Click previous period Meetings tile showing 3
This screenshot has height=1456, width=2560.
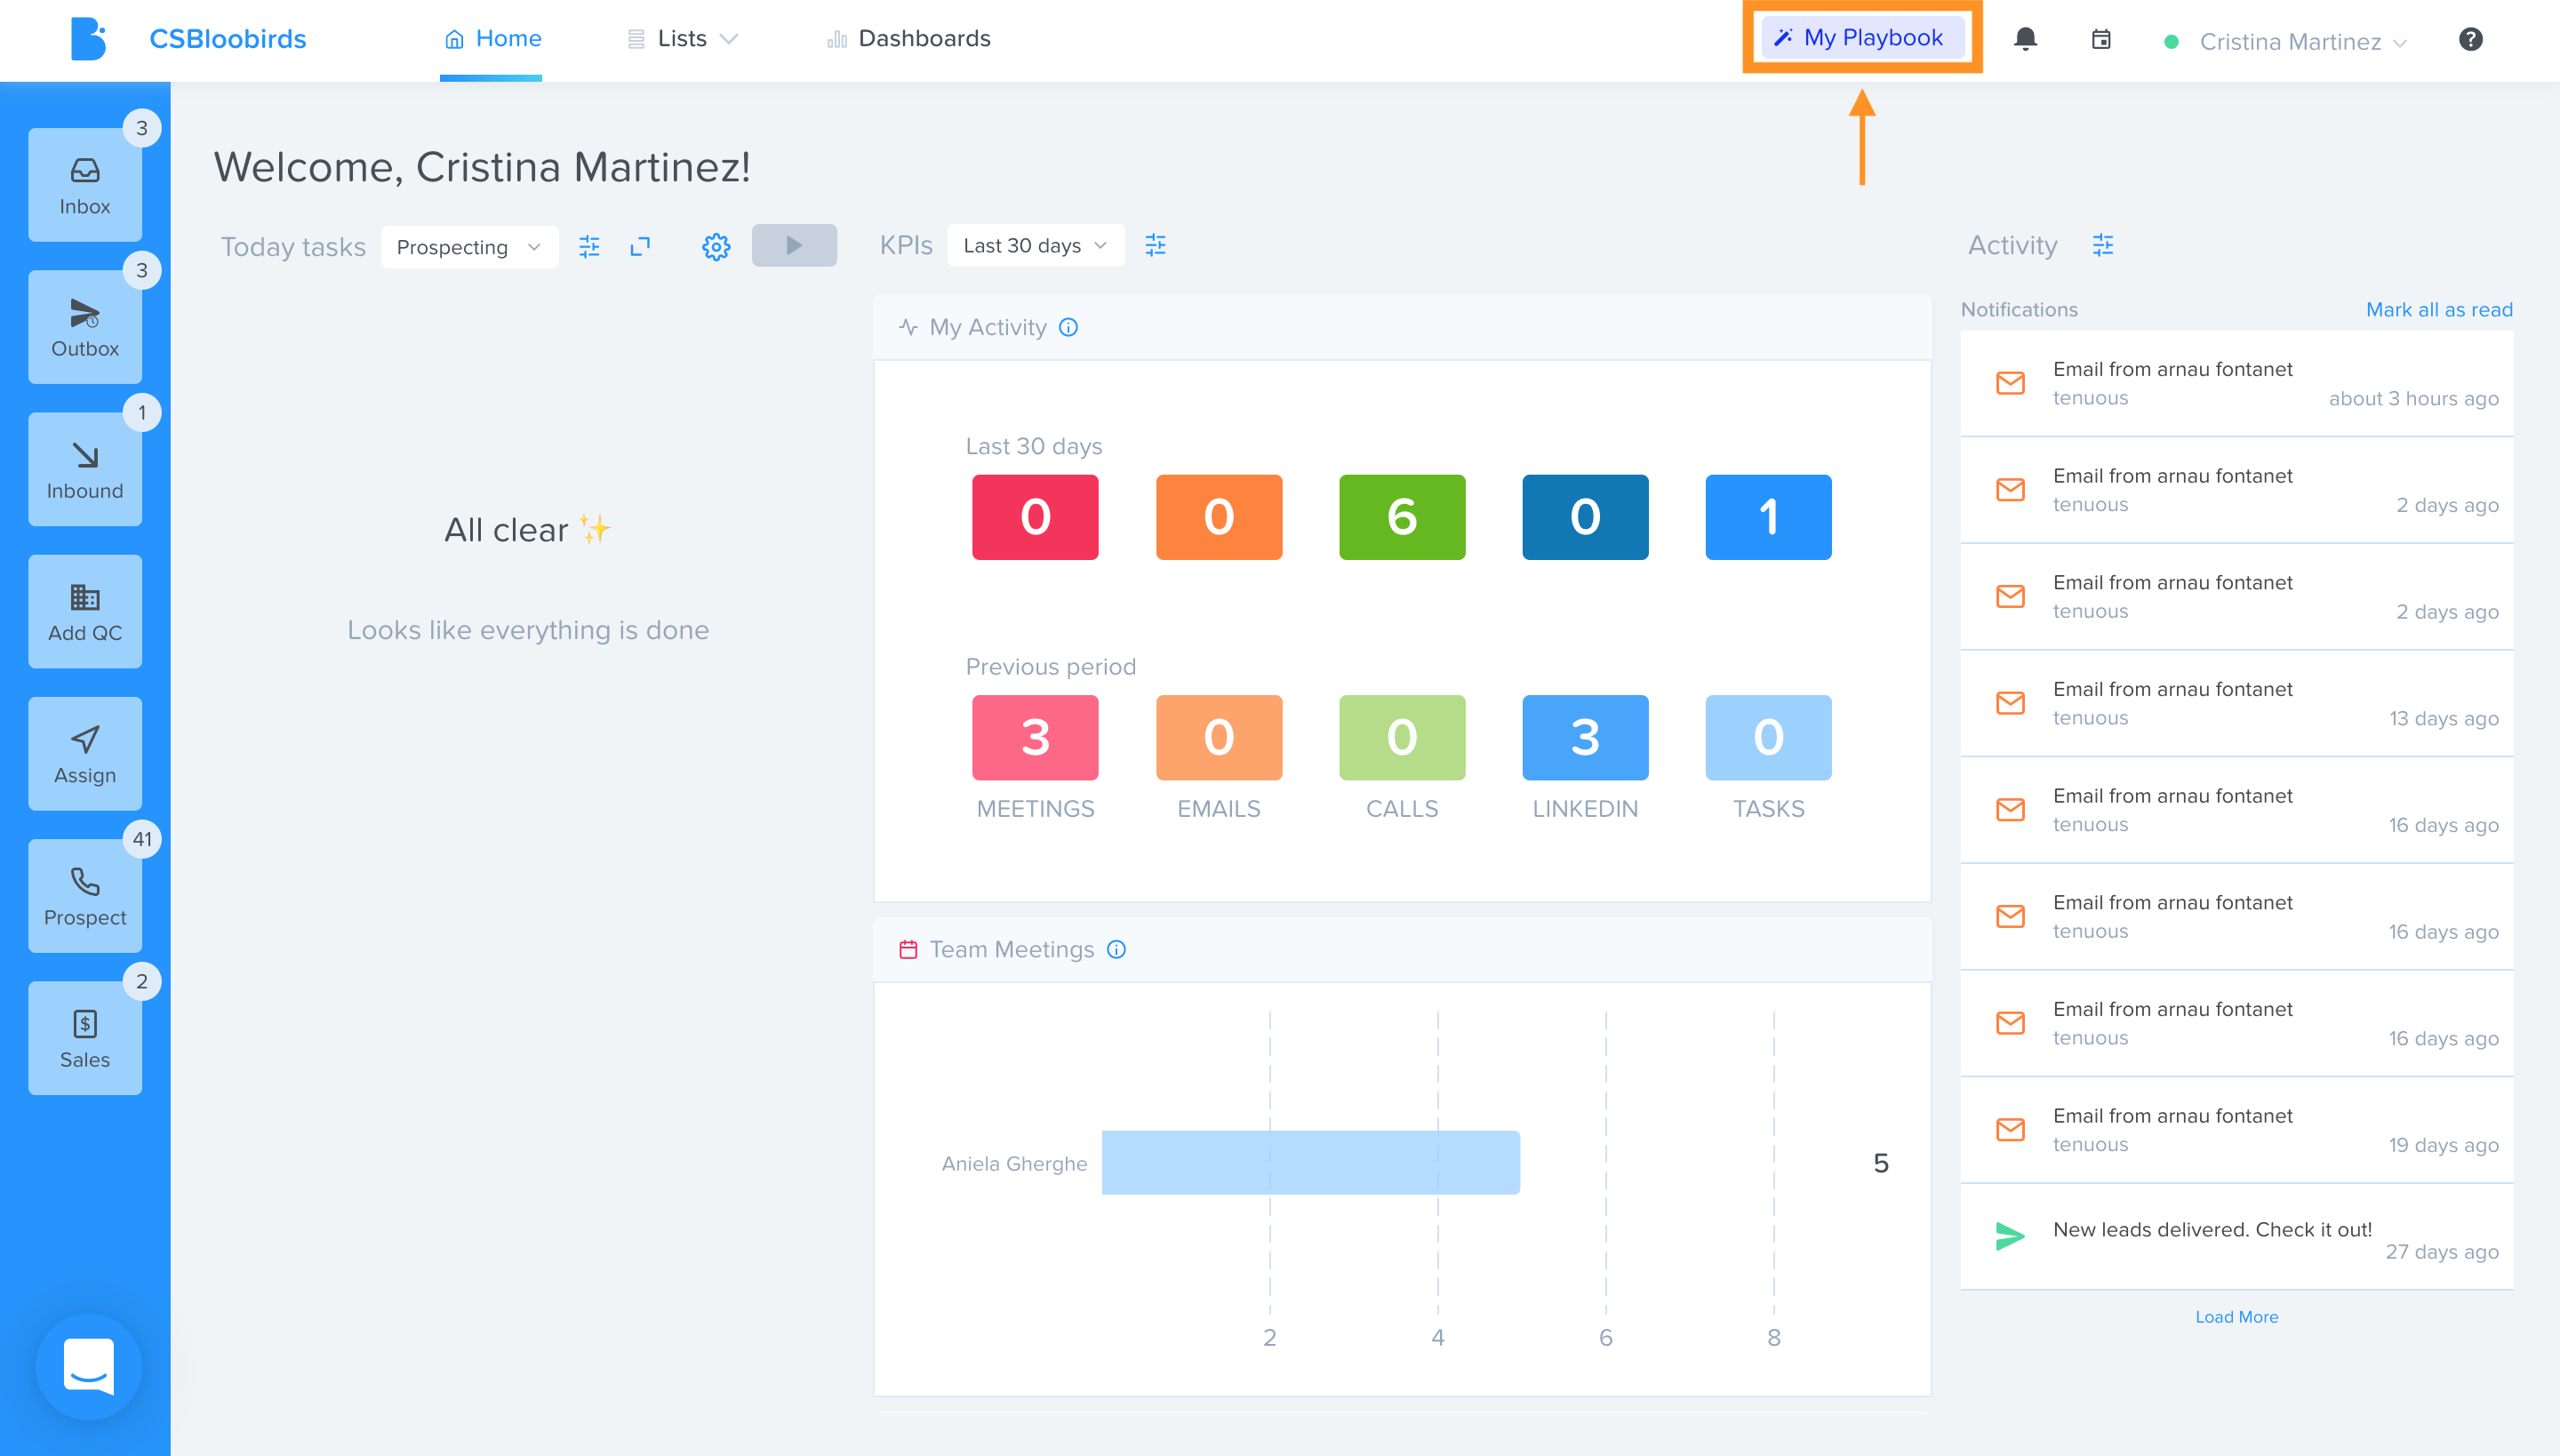click(1035, 738)
